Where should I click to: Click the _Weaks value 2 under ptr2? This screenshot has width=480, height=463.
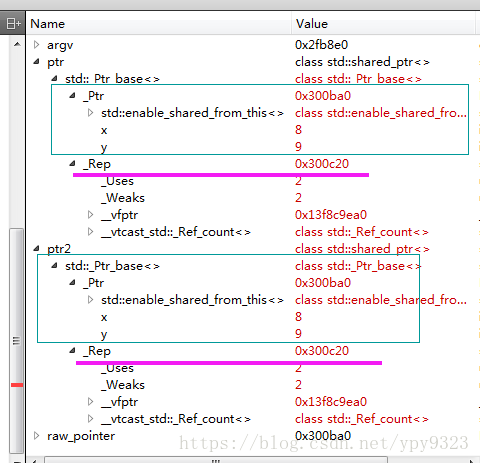click(298, 385)
